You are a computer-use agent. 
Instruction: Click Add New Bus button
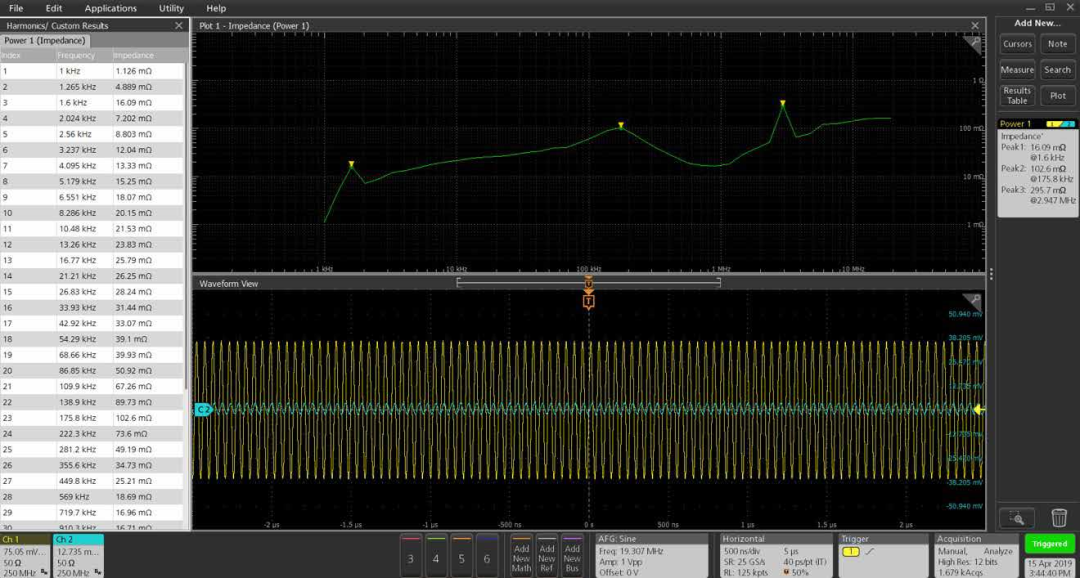pyautogui.click(x=572, y=554)
